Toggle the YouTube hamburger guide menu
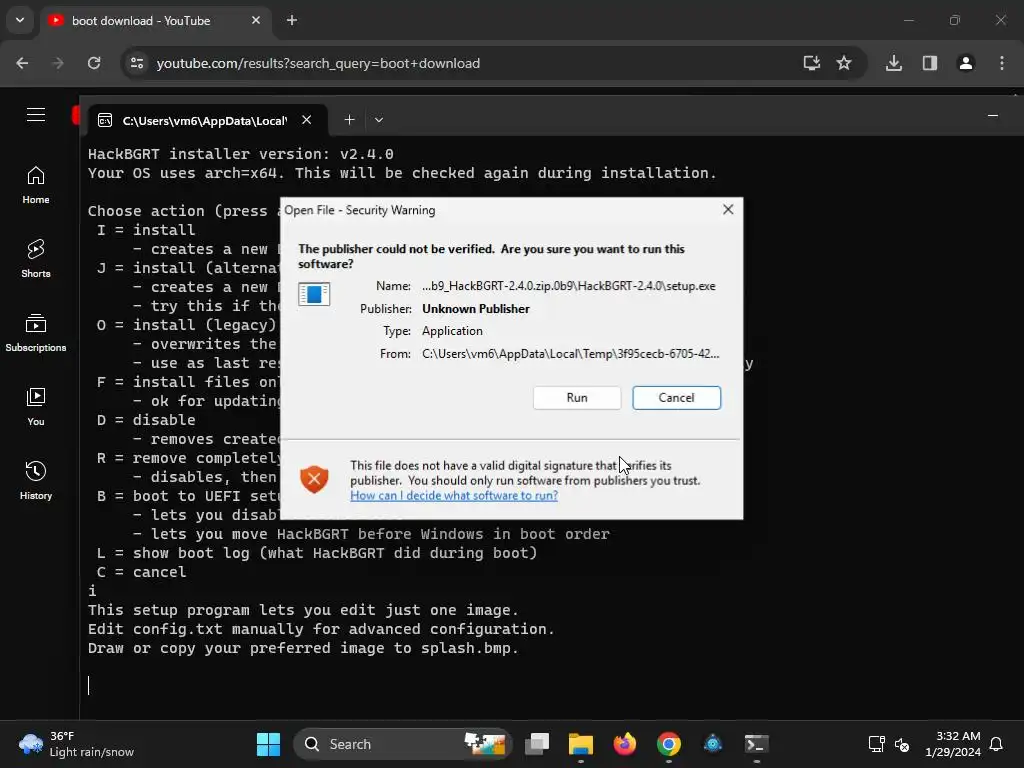The width and height of the screenshot is (1024, 768). 36,115
